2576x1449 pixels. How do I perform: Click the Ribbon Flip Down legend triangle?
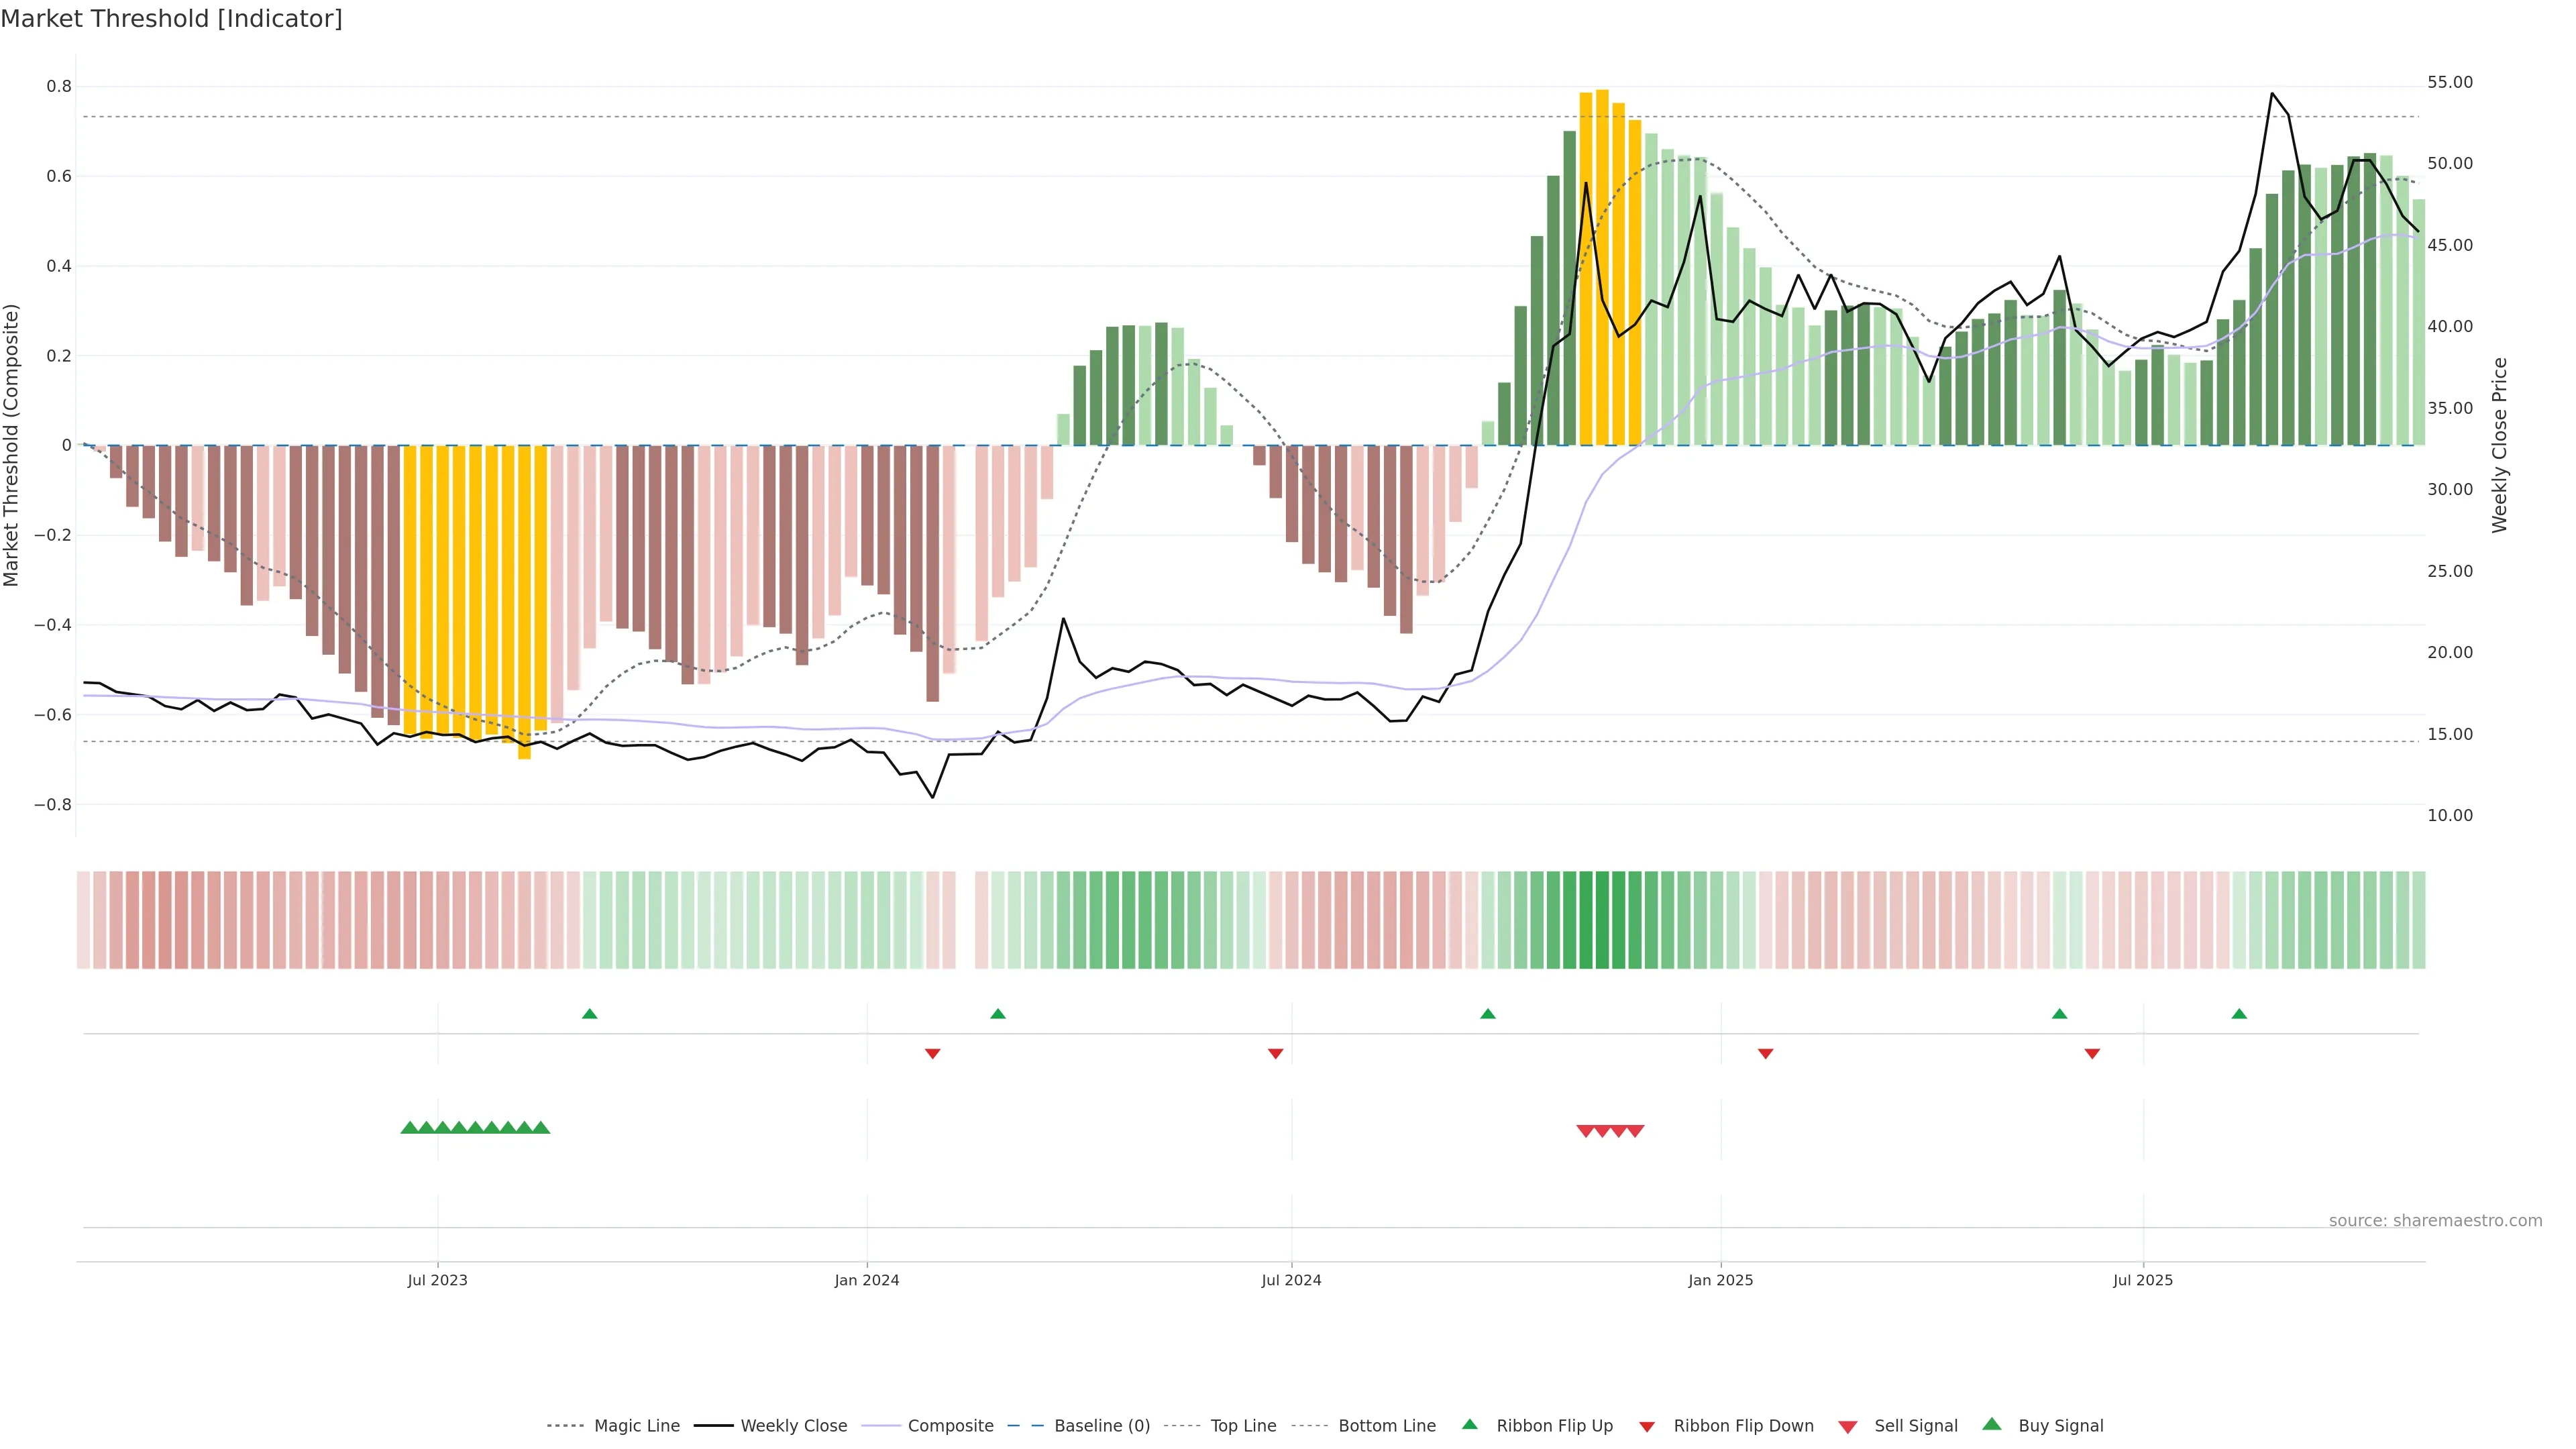tap(1647, 1426)
